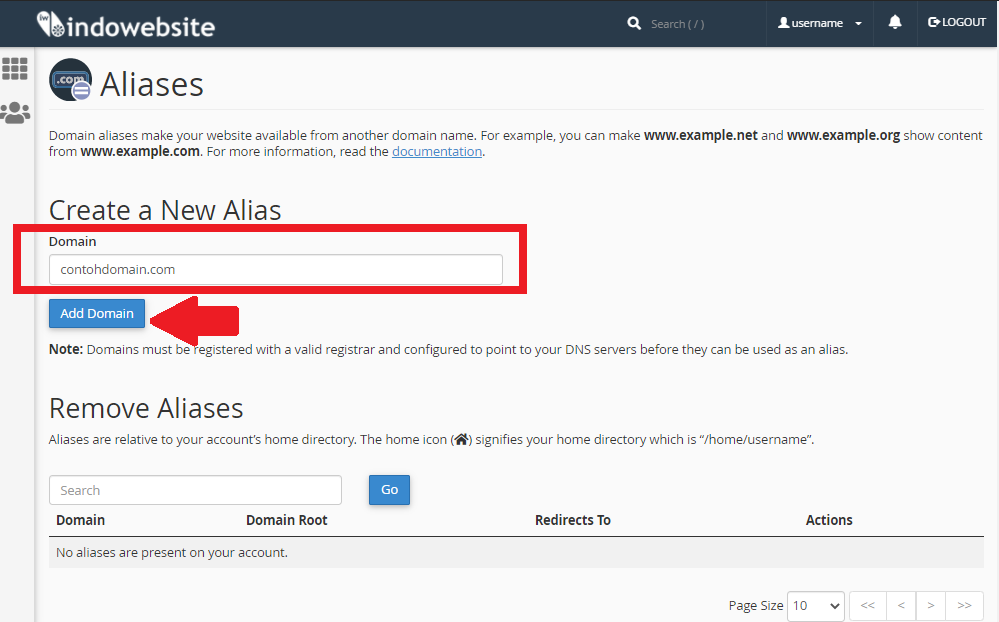
Task: Go to first page of aliases
Action: (x=867, y=606)
